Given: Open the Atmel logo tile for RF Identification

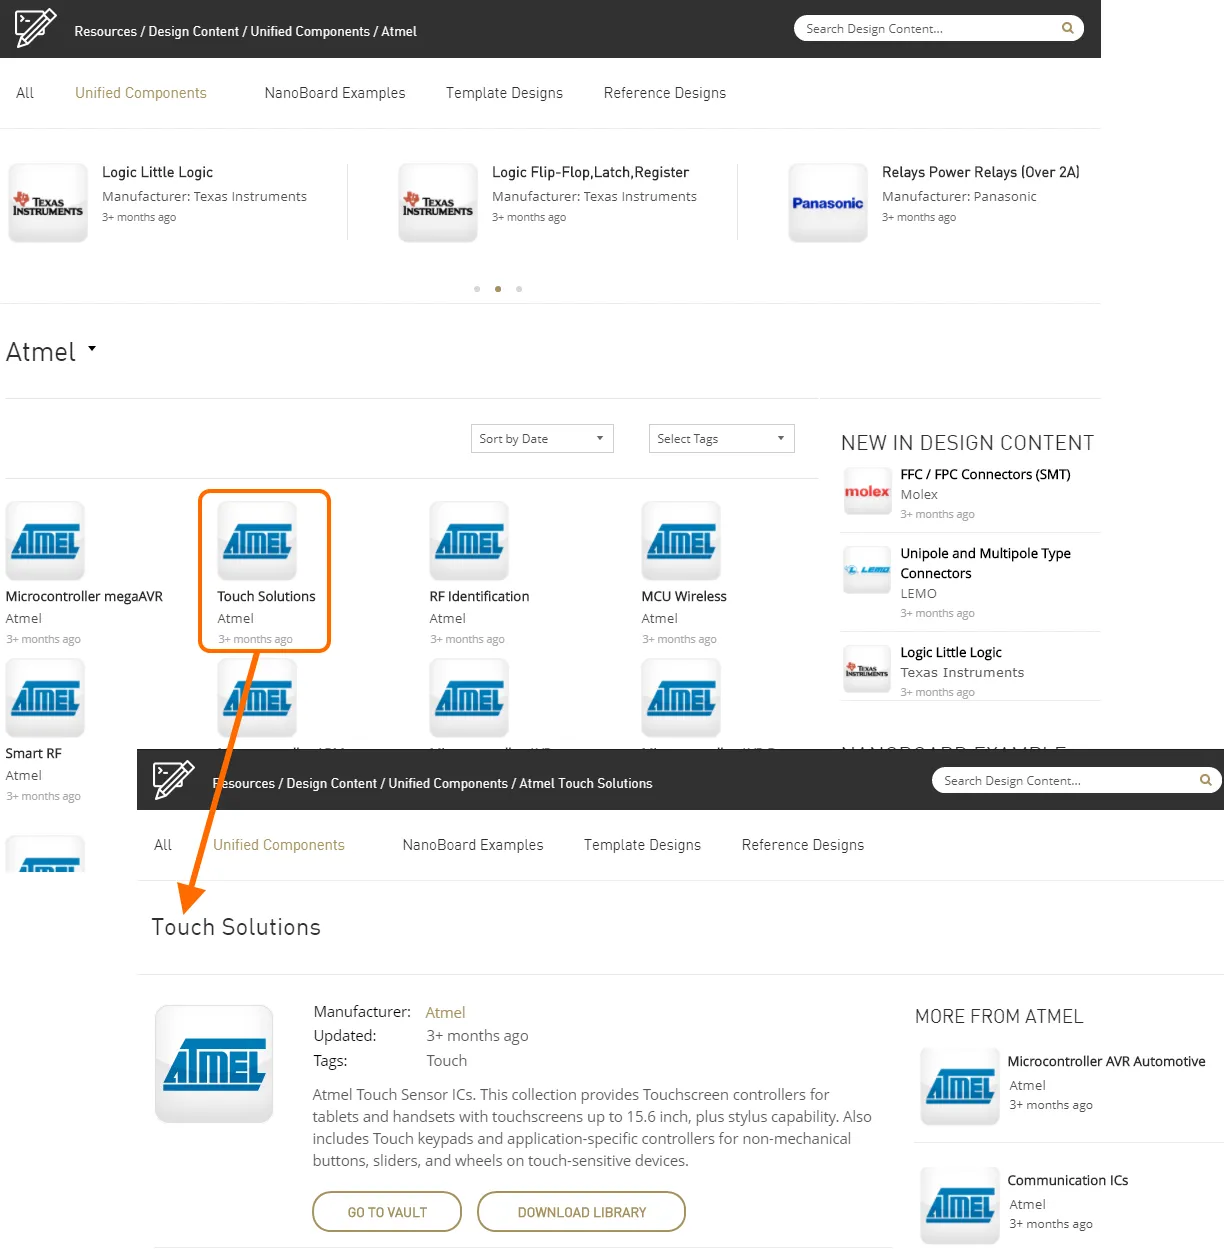Looking at the screenshot, I should [x=469, y=541].
